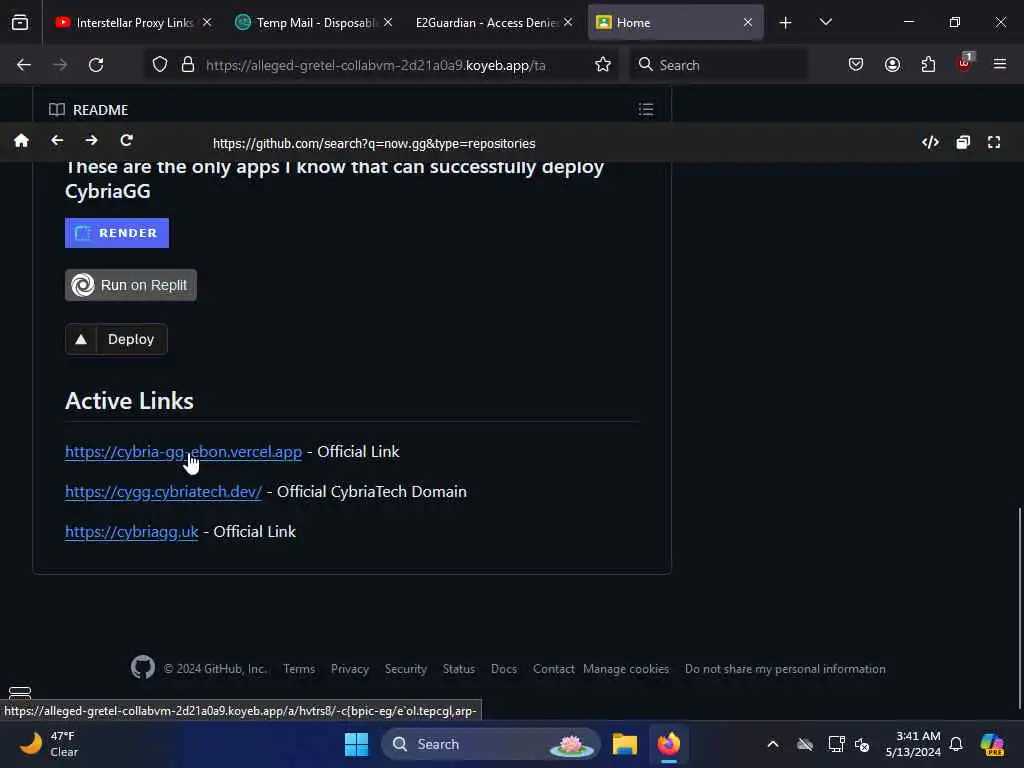Open cybria-gg-ebon.vercel.app link
This screenshot has height=768, width=1024.
click(184, 452)
